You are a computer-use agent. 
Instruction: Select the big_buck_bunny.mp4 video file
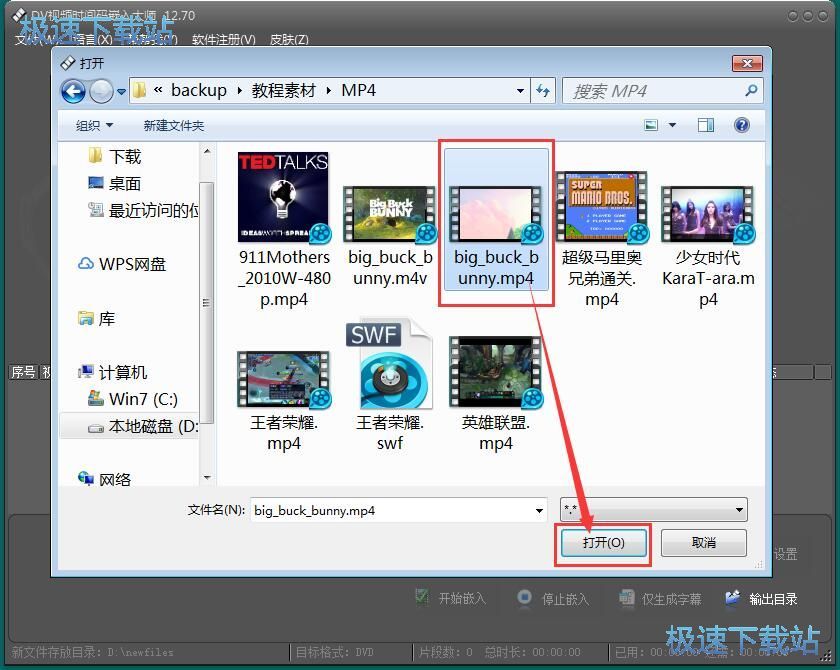coord(496,220)
